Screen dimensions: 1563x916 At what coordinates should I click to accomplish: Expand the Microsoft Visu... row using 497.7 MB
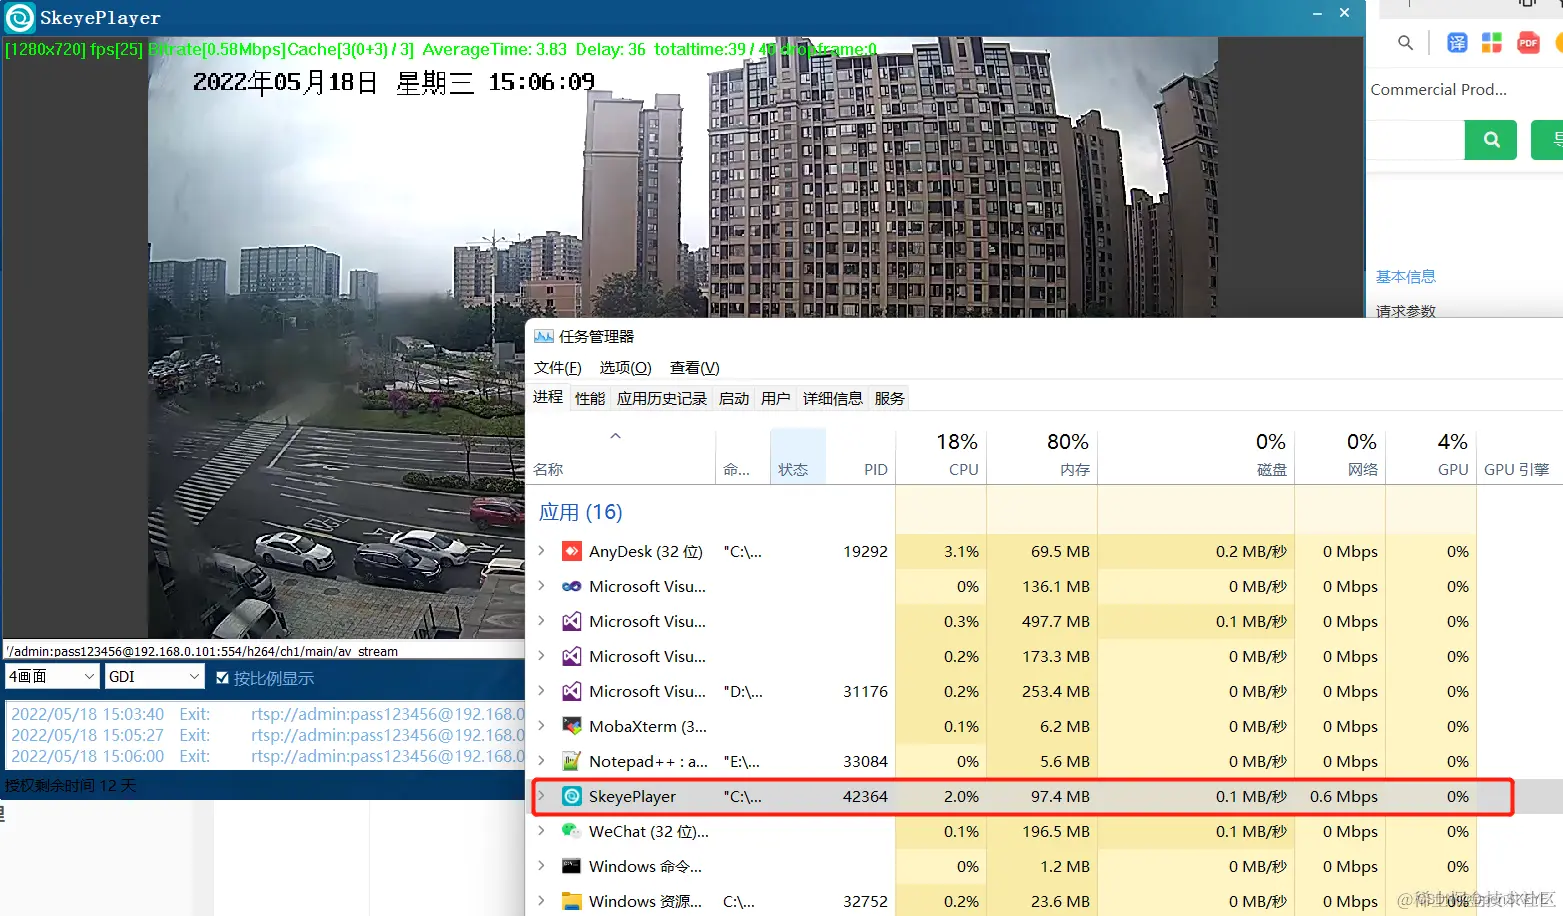click(541, 621)
